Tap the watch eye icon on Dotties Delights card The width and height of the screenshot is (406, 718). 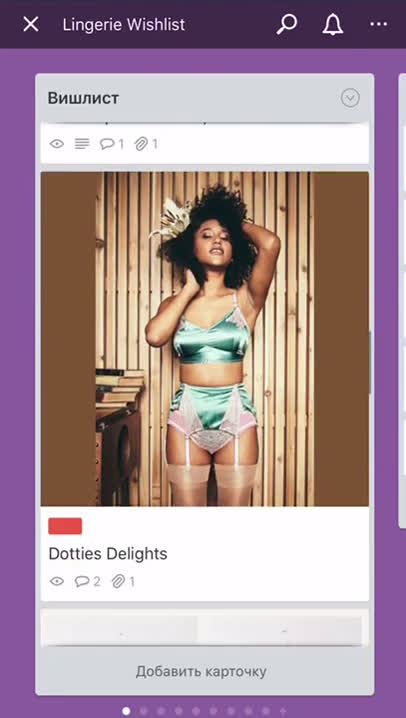[57, 582]
